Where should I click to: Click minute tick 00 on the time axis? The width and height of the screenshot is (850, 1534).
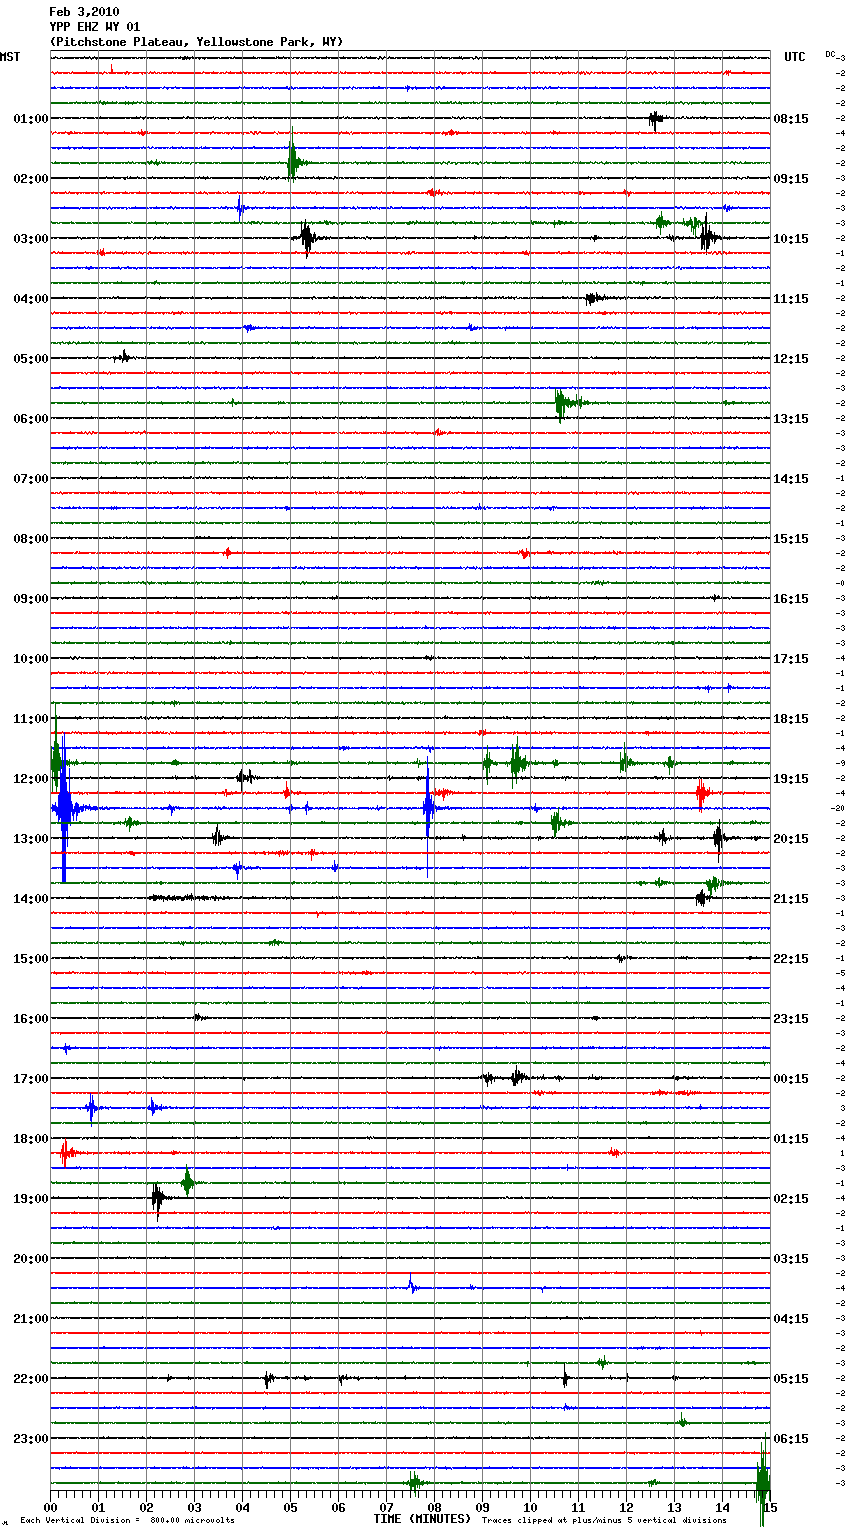click(51, 1507)
